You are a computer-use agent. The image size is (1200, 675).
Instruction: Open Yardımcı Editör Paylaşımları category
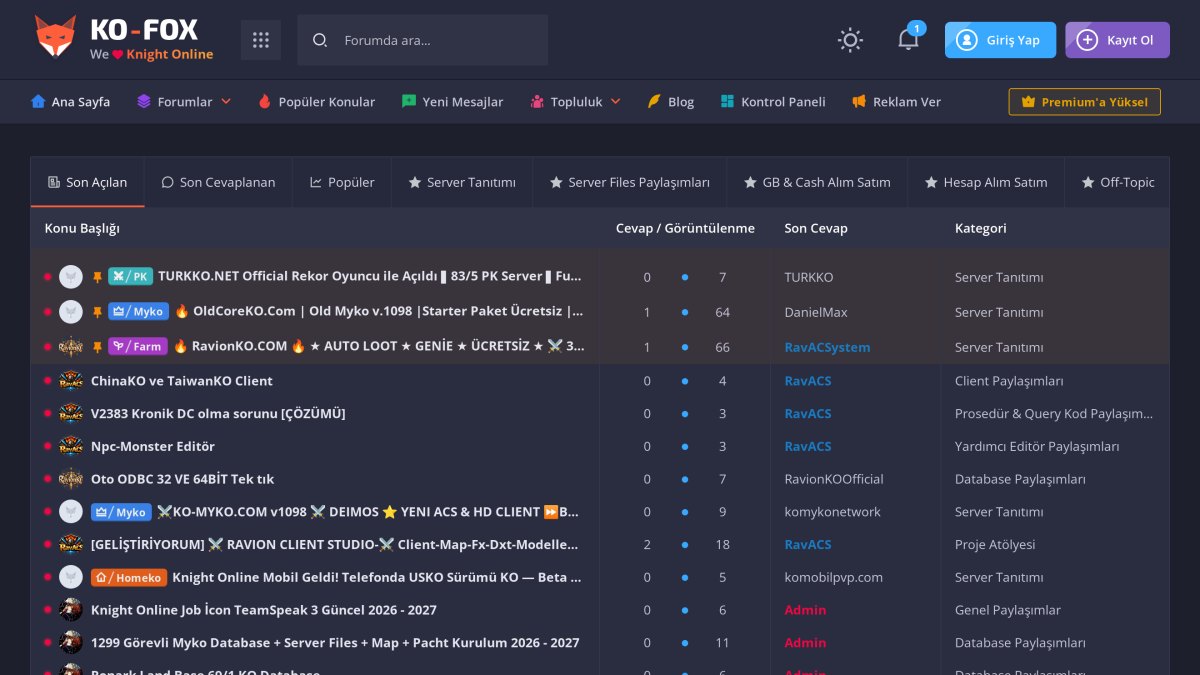pyautogui.click(x=1037, y=446)
